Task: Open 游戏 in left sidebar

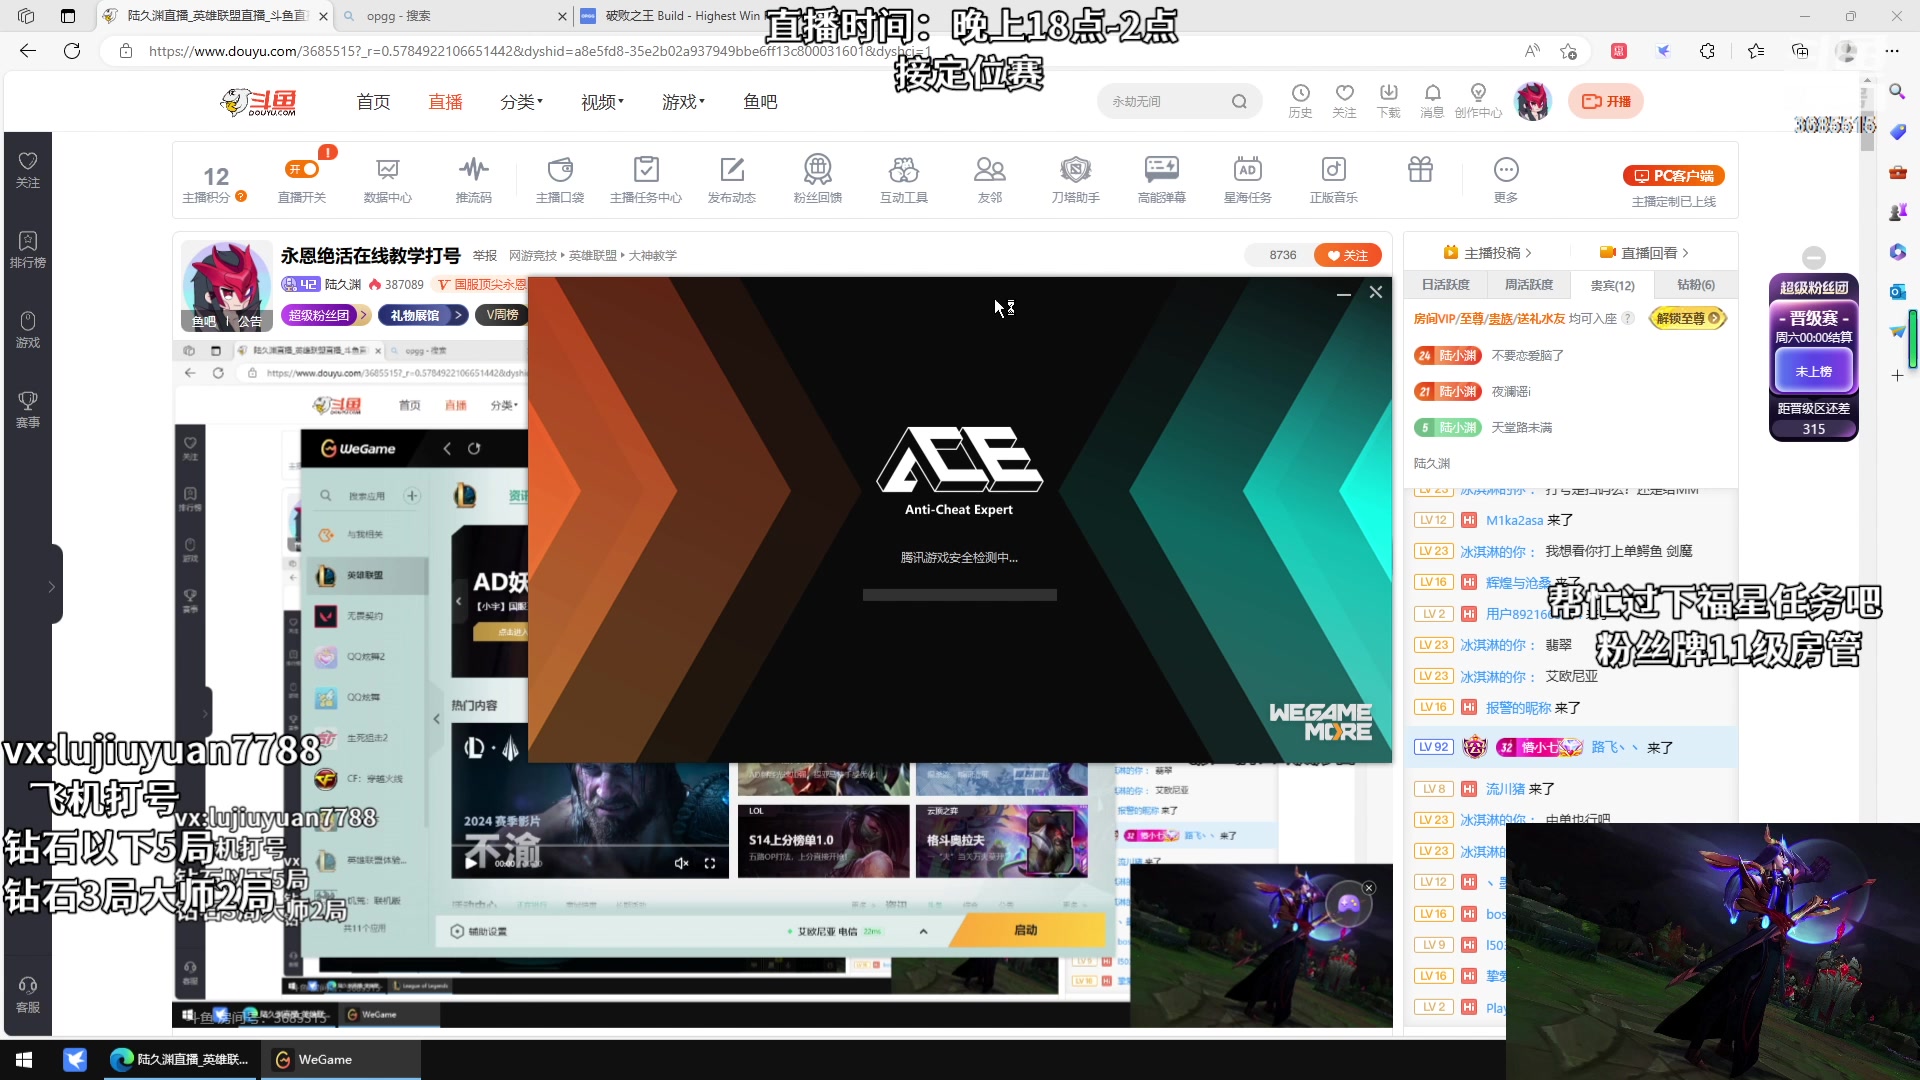Action: [28, 330]
